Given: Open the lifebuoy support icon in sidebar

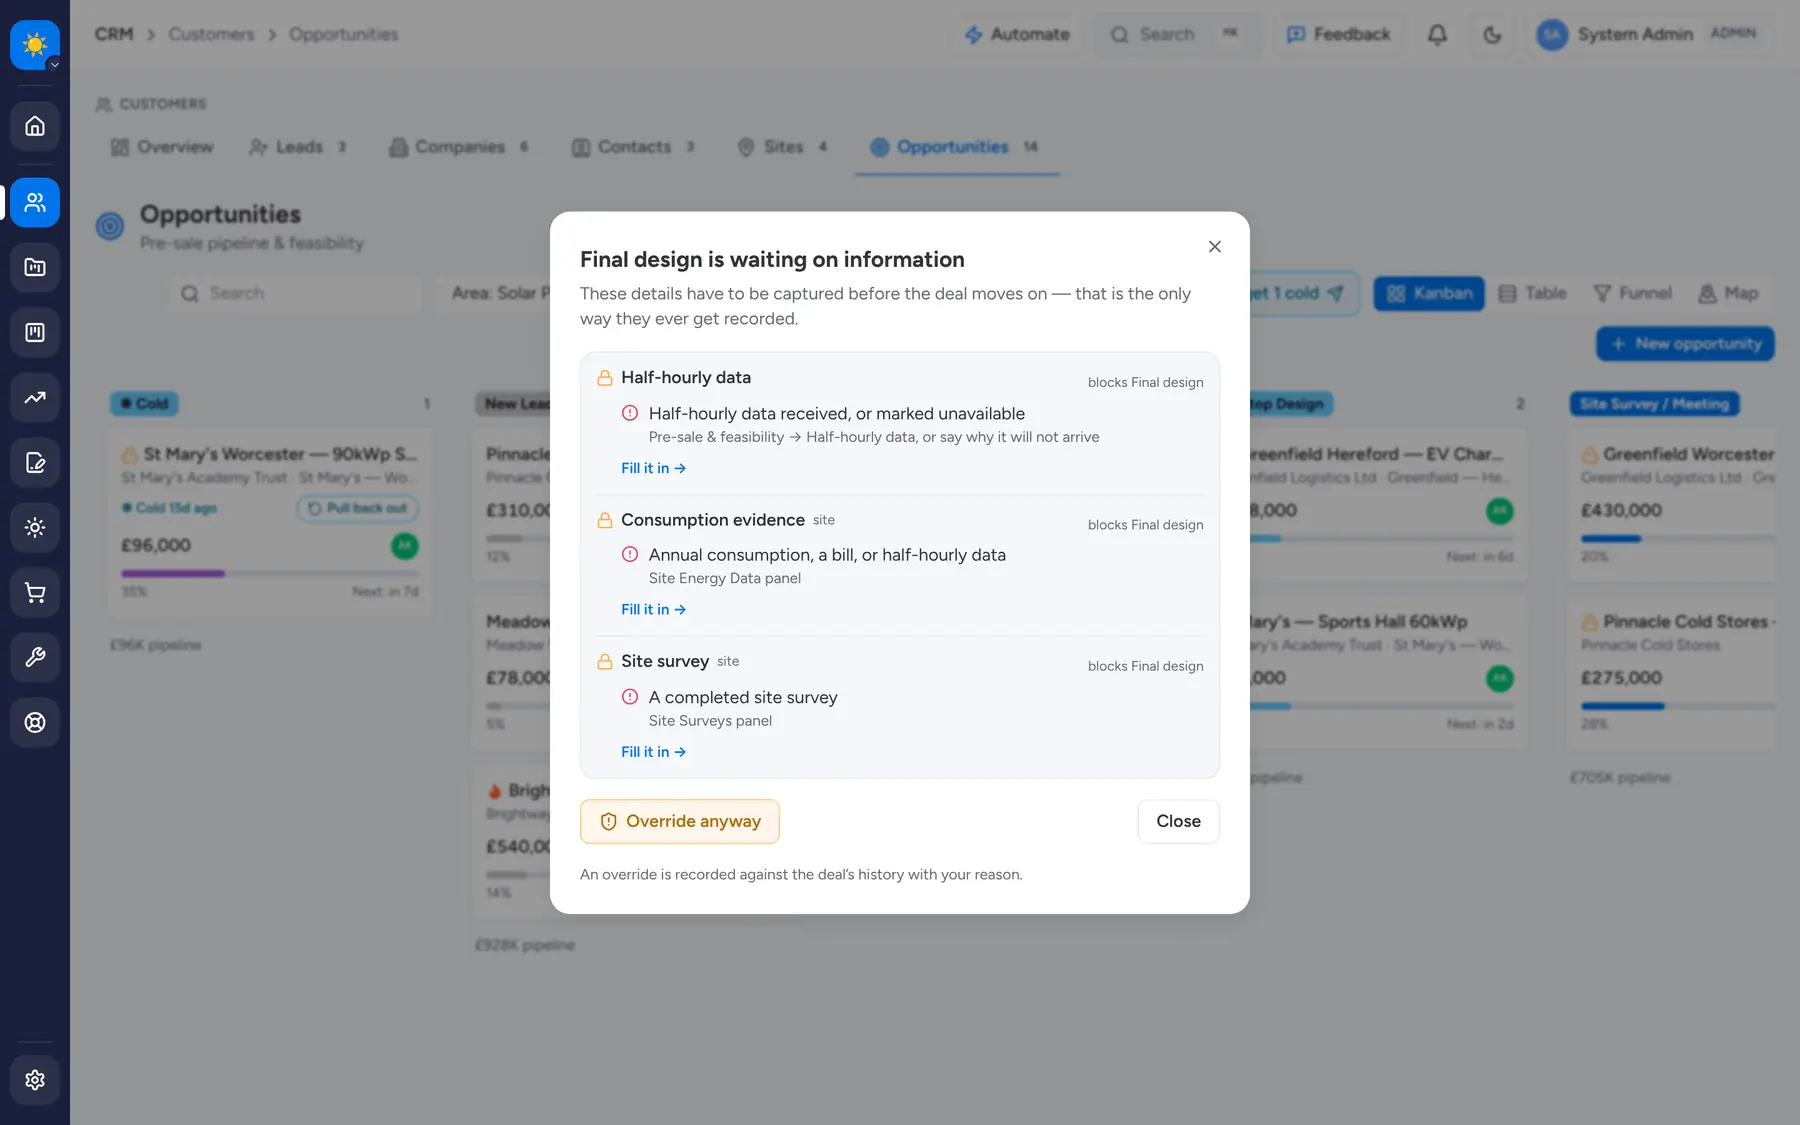Looking at the screenshot, I should click(35, 722).
